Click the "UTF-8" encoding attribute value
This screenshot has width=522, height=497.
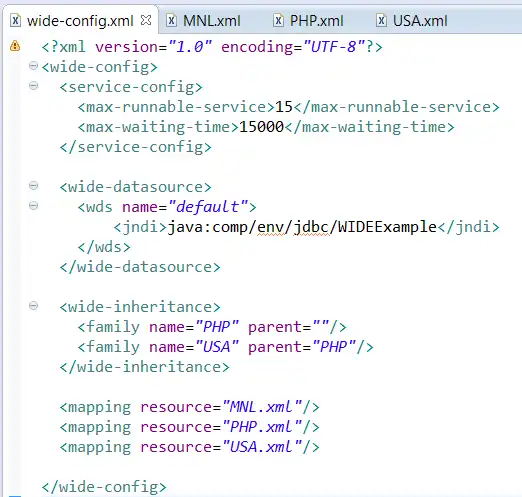pos(334,47)
